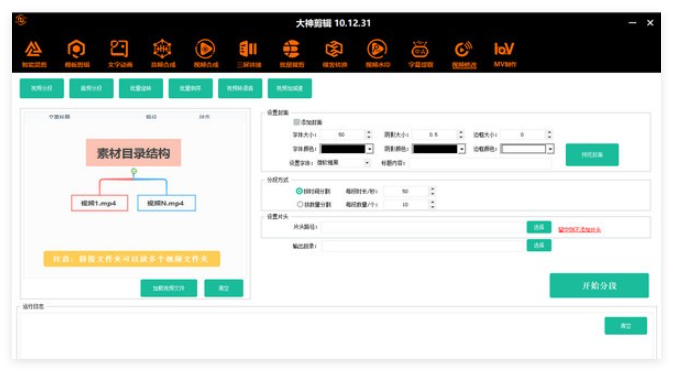Open the 字体颜色 font color dropdown arrow
Viewport: 673px width, 371px height.
click(x=370, y=149)
